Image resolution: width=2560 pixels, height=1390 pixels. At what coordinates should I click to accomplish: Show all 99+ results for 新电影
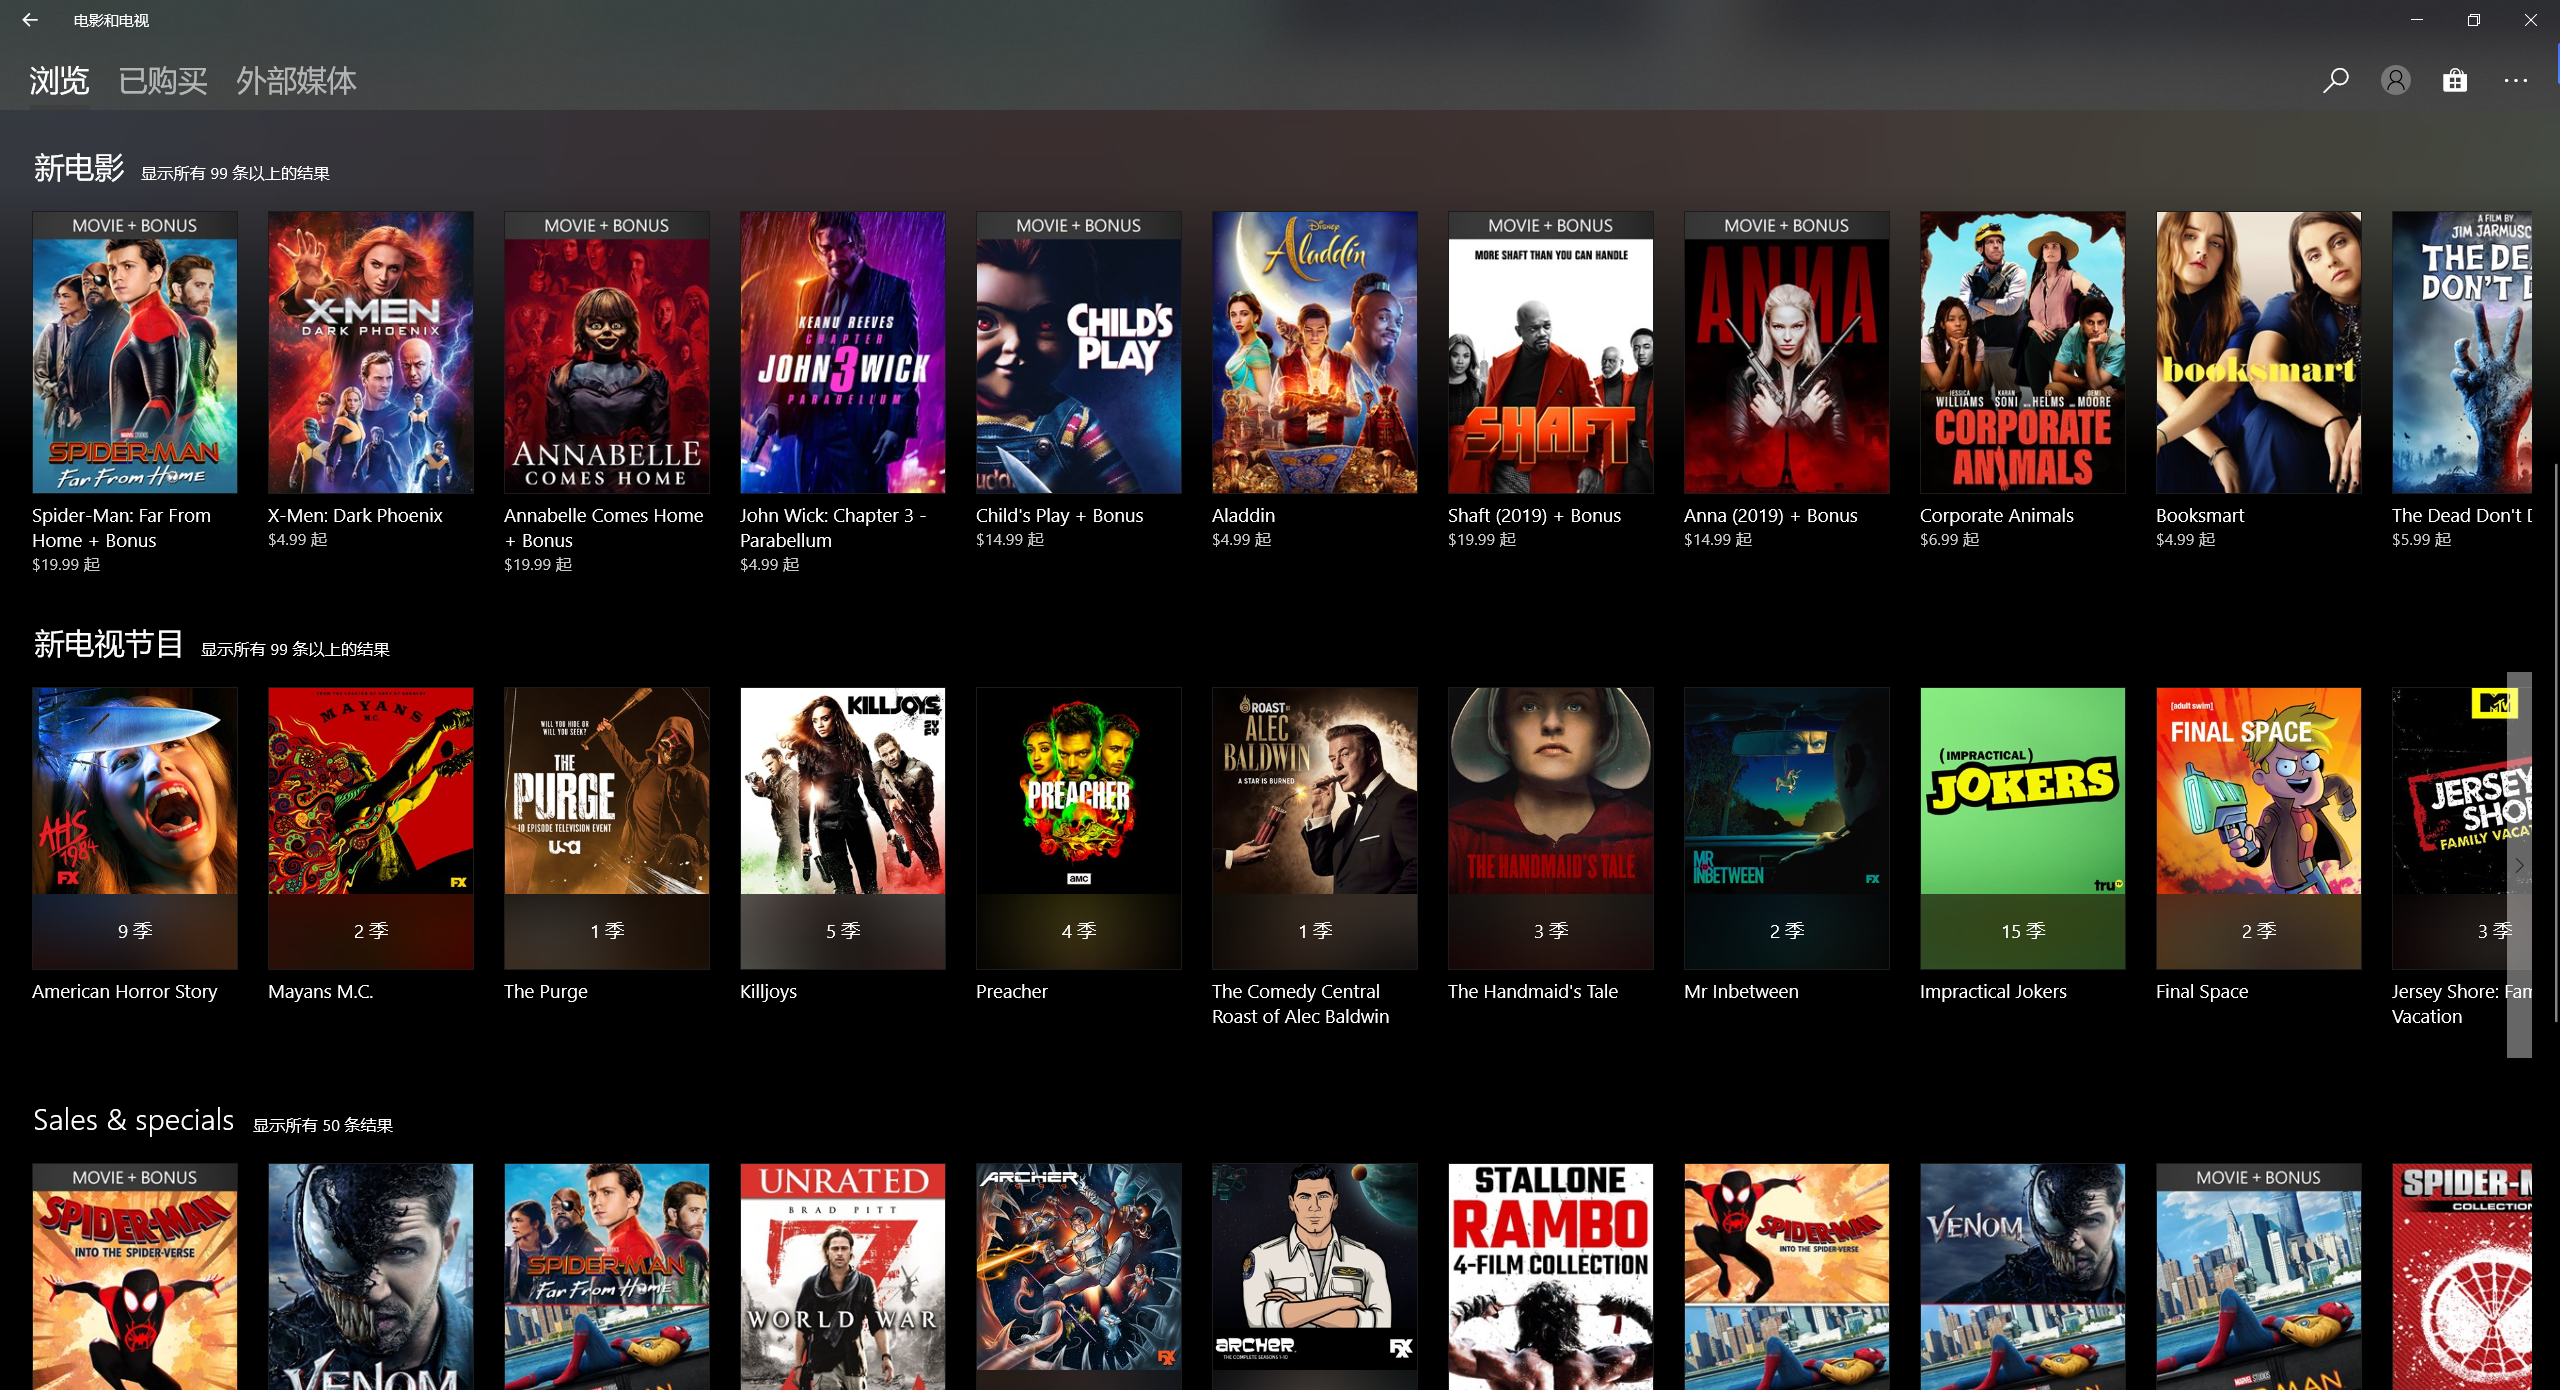[235, 174]
